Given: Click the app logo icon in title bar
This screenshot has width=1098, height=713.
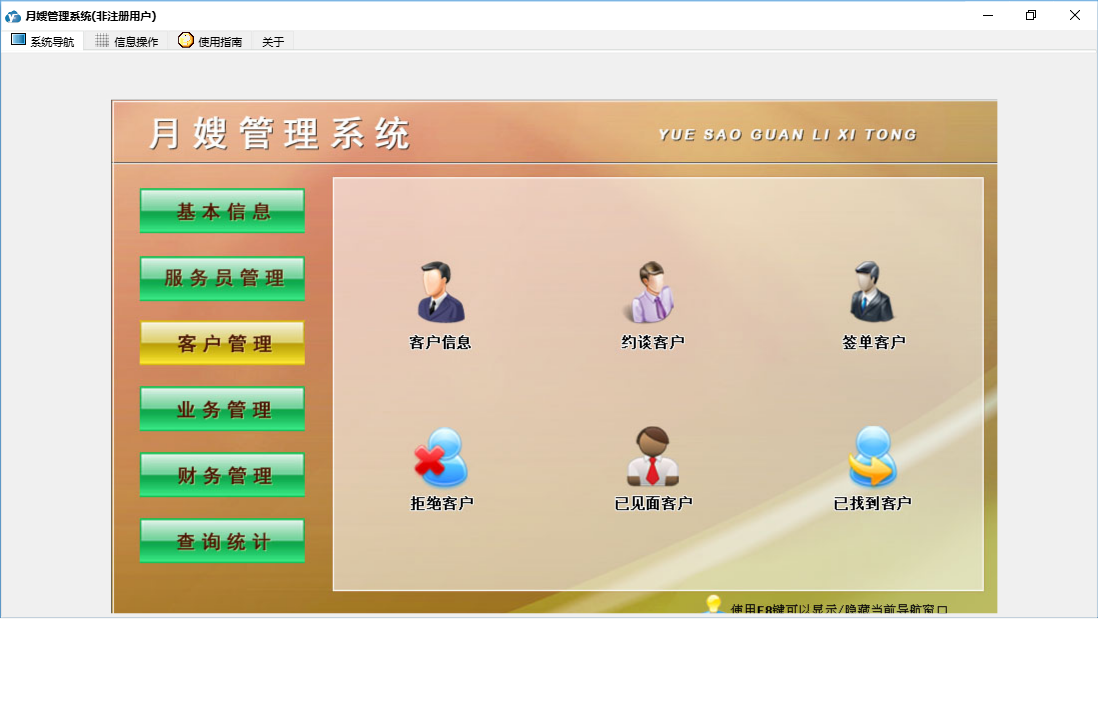Looking at the screenshot, I should (13, 15).
